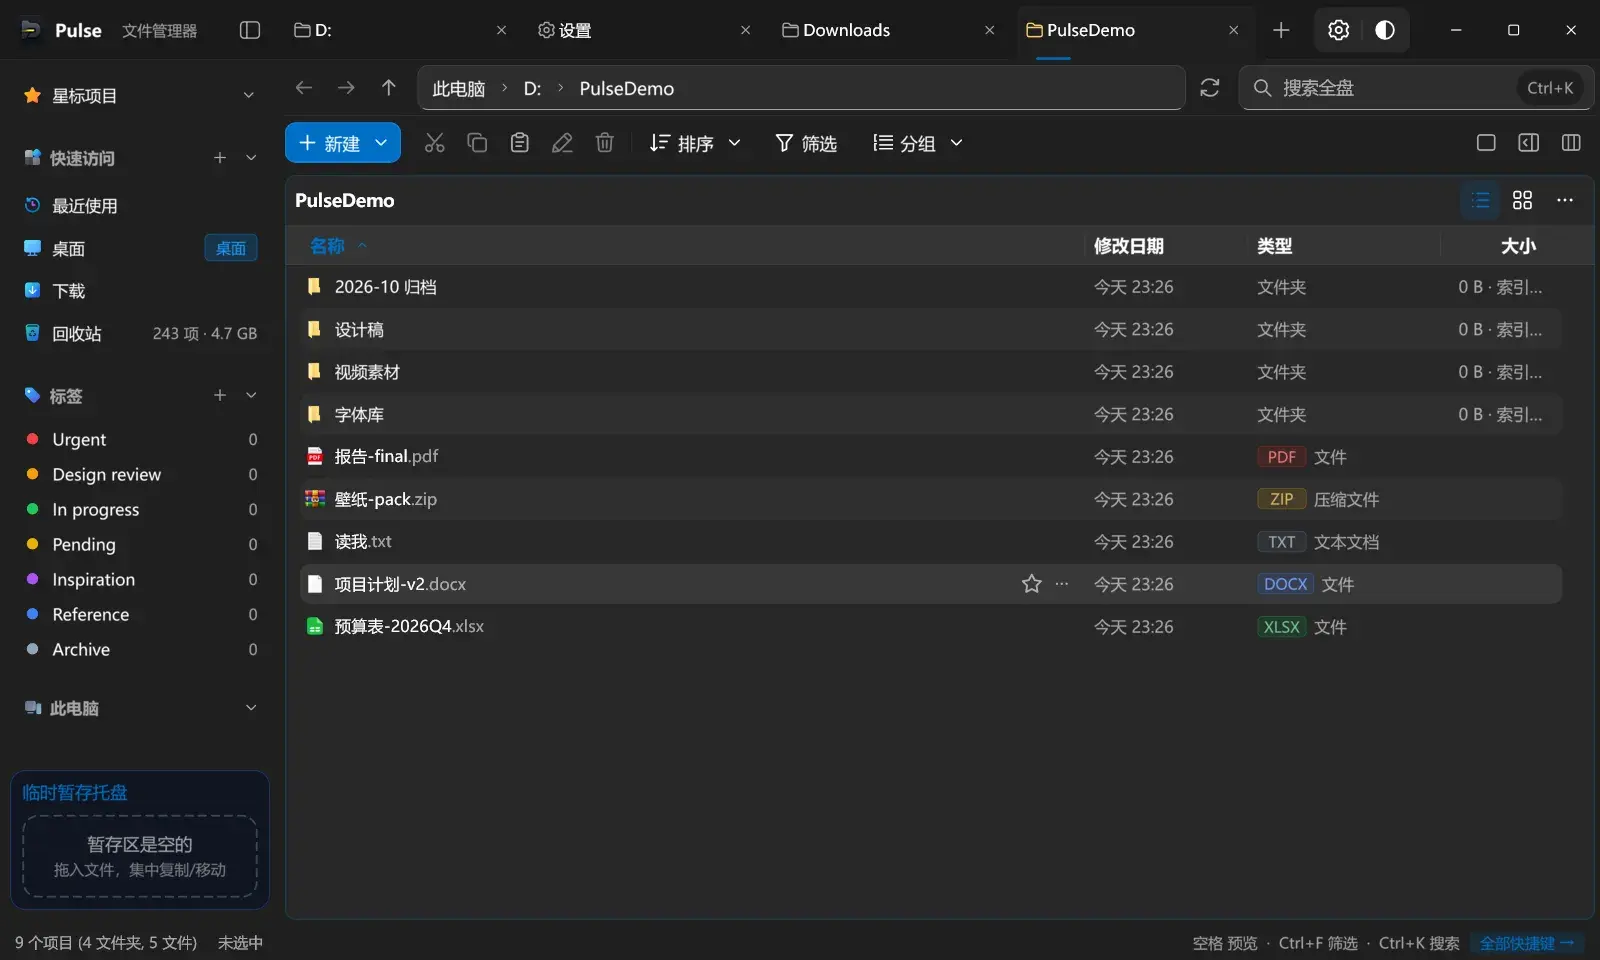Collapse the 星标项目 section
This screenshot has width=1600, height=960.
249,95
